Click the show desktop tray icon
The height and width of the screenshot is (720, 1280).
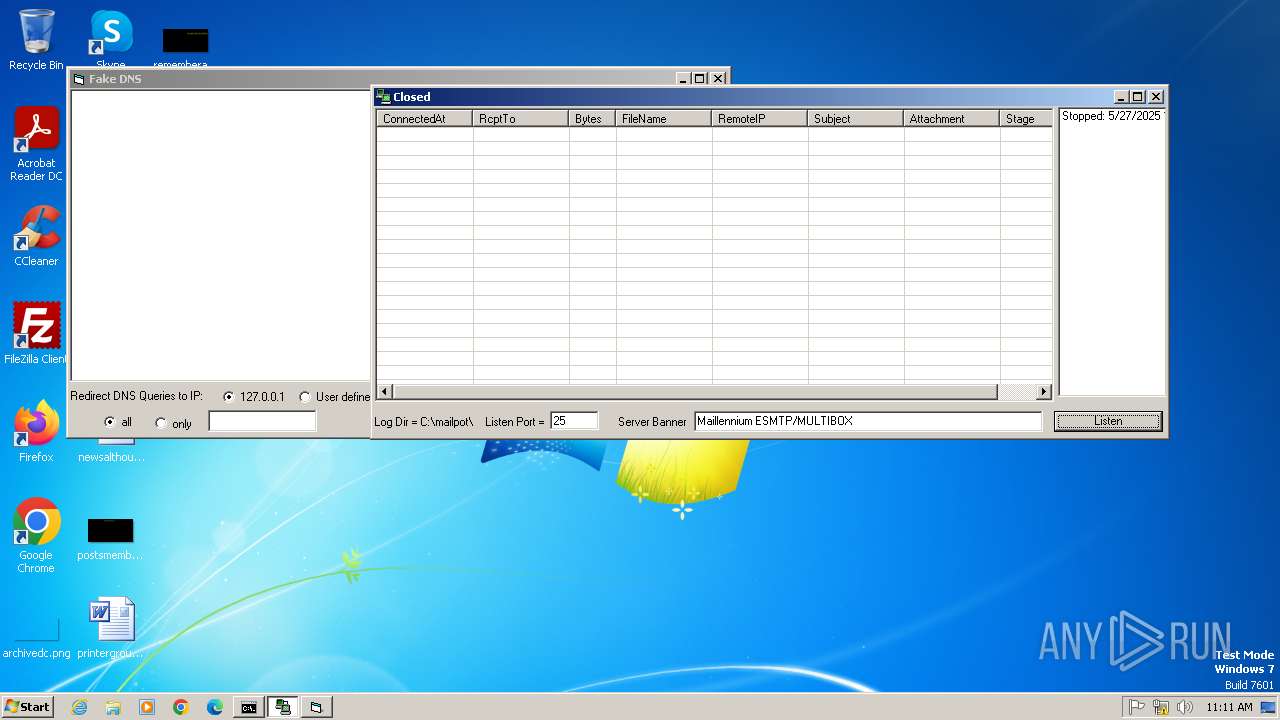1268,707
